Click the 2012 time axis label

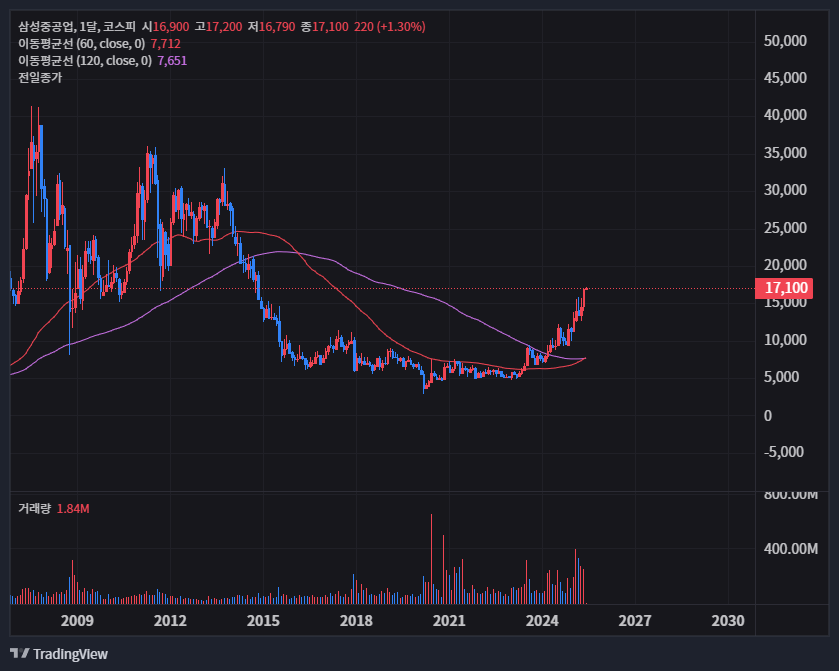click(170, 621)
